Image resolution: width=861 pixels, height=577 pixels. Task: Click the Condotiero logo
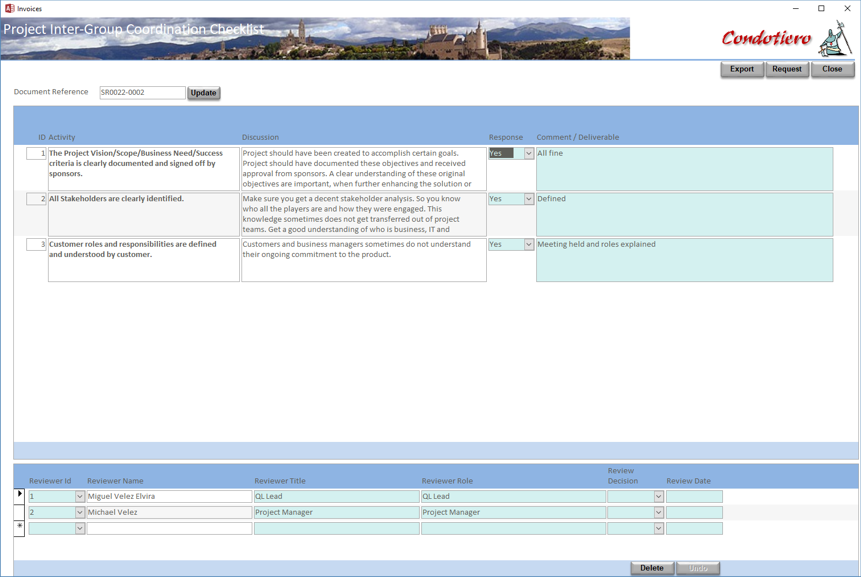pyautogui.click(x=786, y=38)
